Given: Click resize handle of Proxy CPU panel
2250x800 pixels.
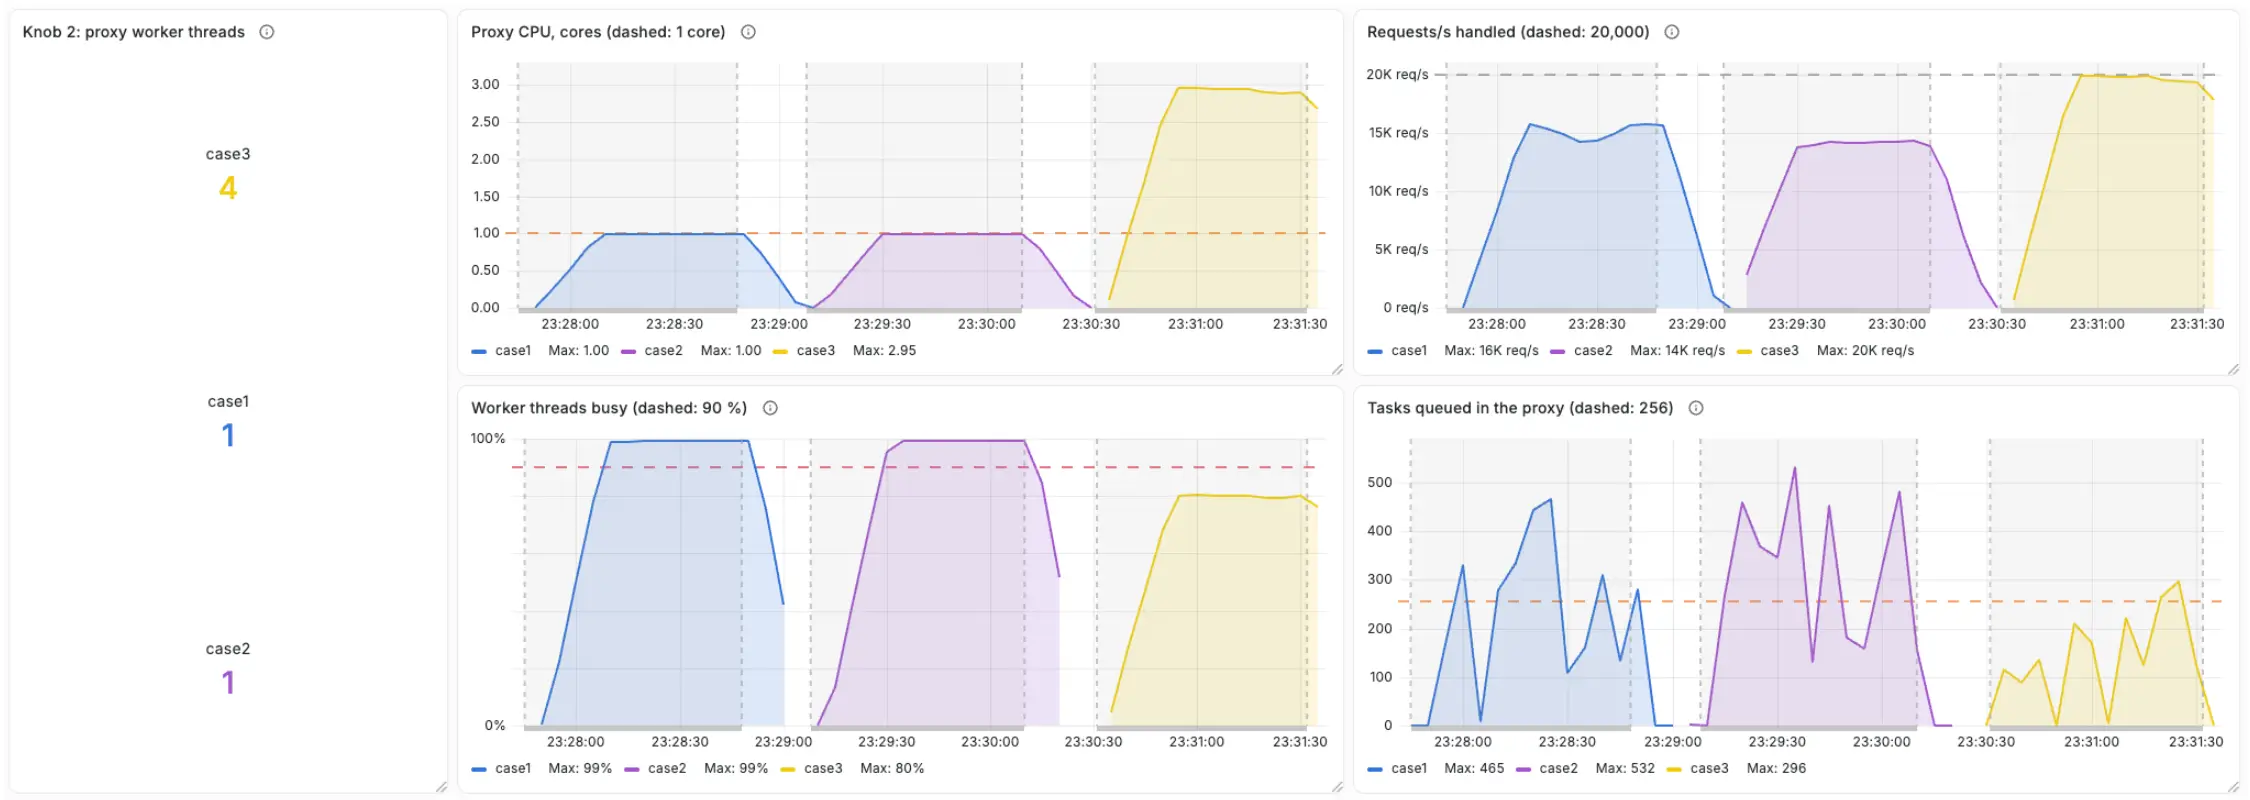Looking at the screenshot, I should coord(1337,370).
